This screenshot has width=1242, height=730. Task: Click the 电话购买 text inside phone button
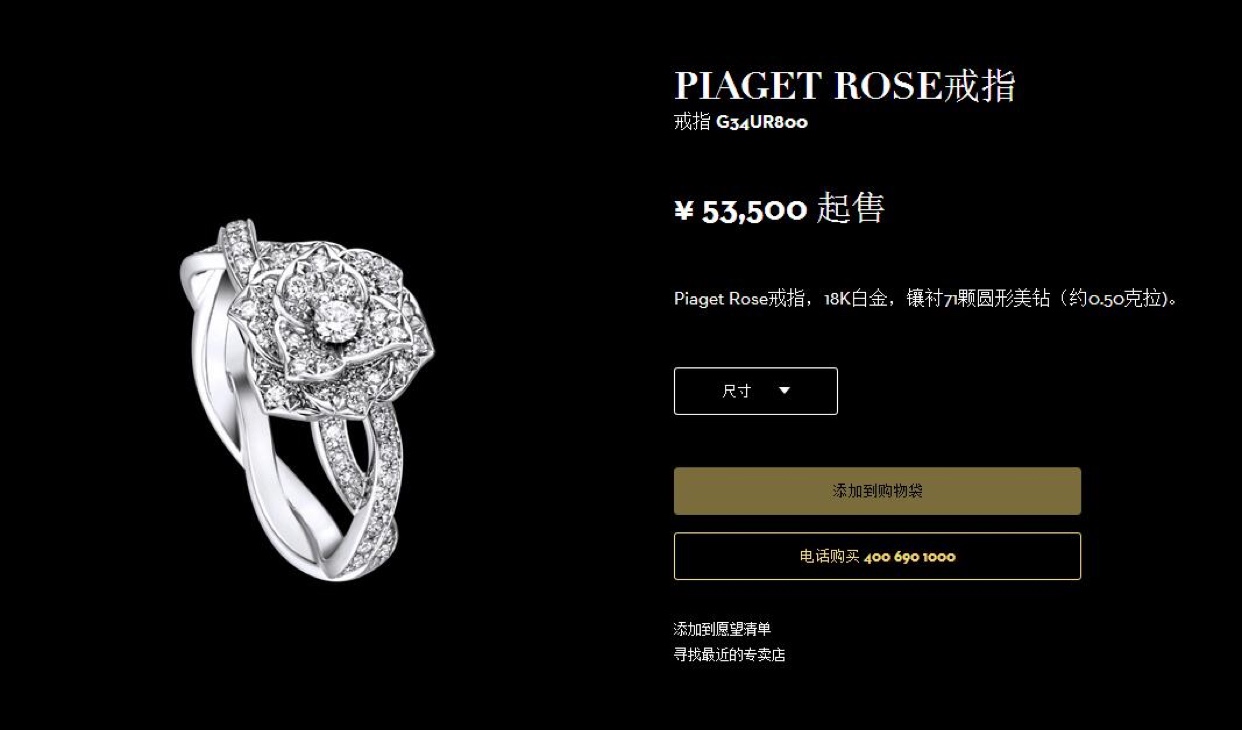pos(829,556)
